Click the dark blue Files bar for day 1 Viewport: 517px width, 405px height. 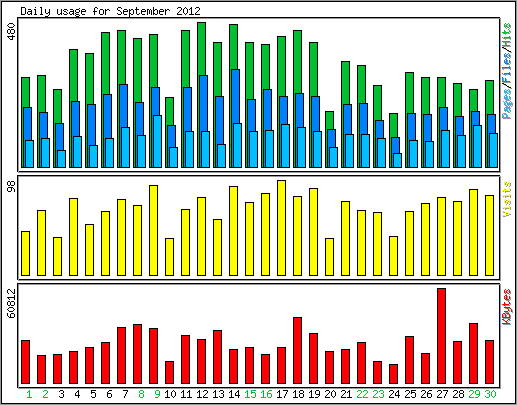[27, 124]
